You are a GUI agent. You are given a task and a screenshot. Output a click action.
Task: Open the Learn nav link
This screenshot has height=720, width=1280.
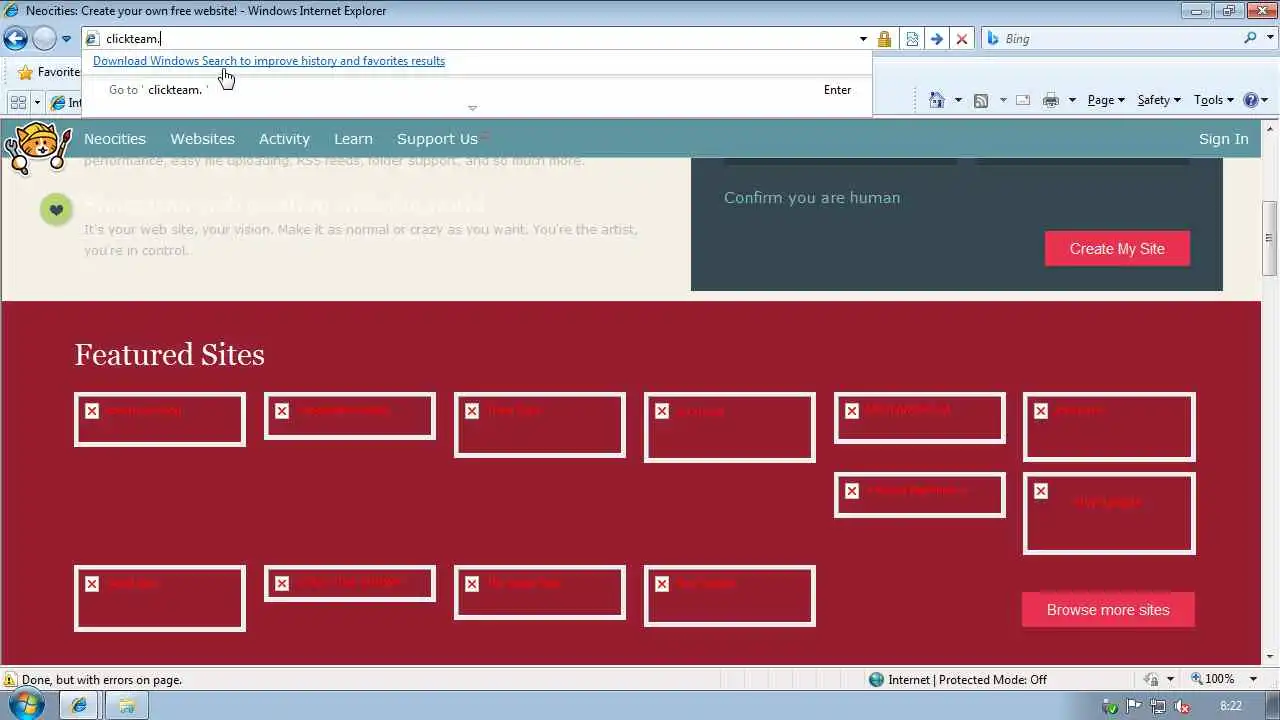353,139
